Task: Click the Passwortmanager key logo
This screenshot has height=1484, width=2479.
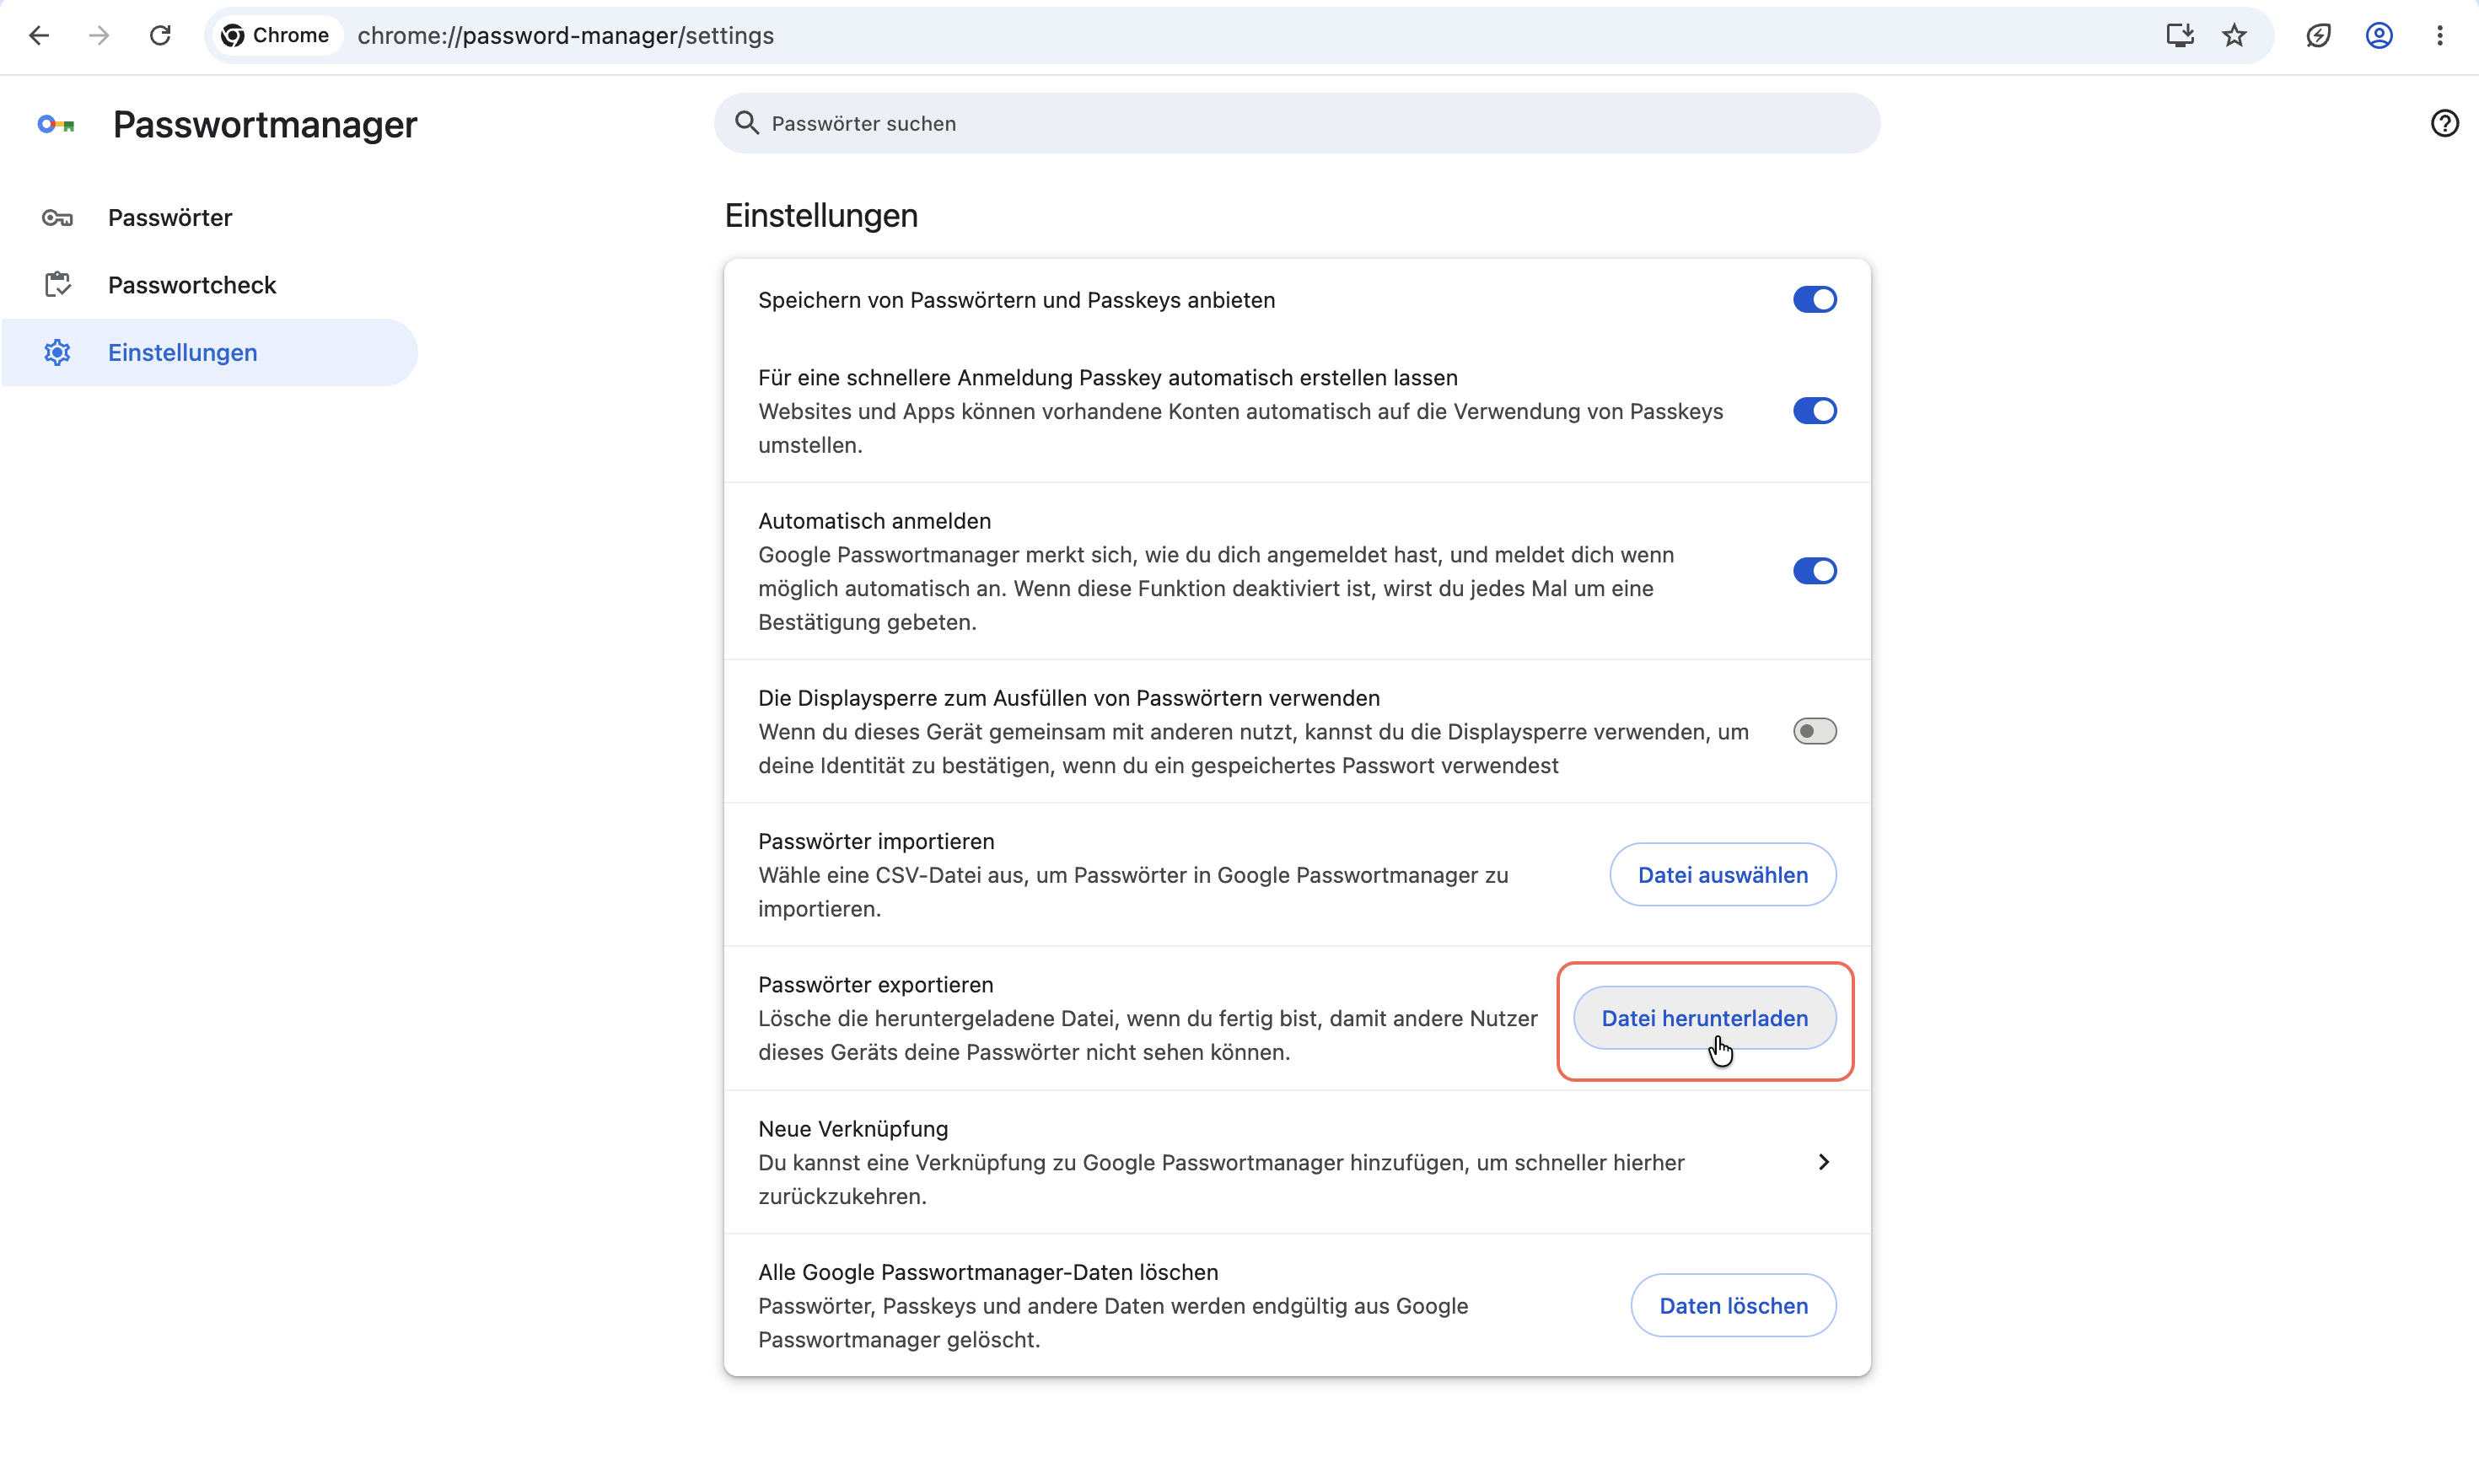Action: pos(56,124)
